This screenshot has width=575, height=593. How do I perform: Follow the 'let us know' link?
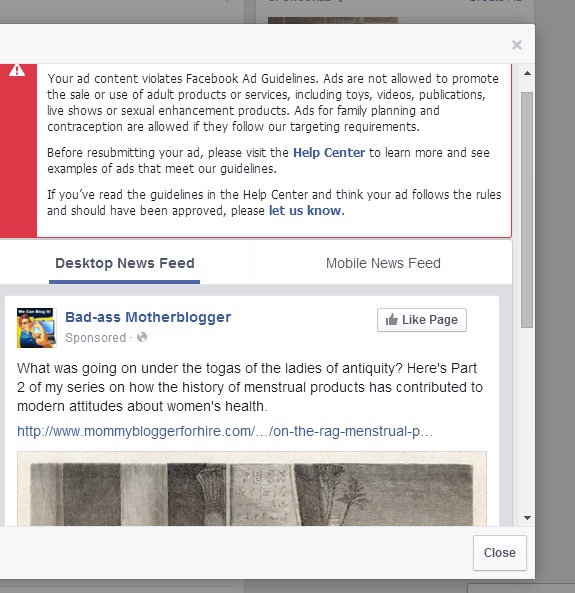coord(306,210)
